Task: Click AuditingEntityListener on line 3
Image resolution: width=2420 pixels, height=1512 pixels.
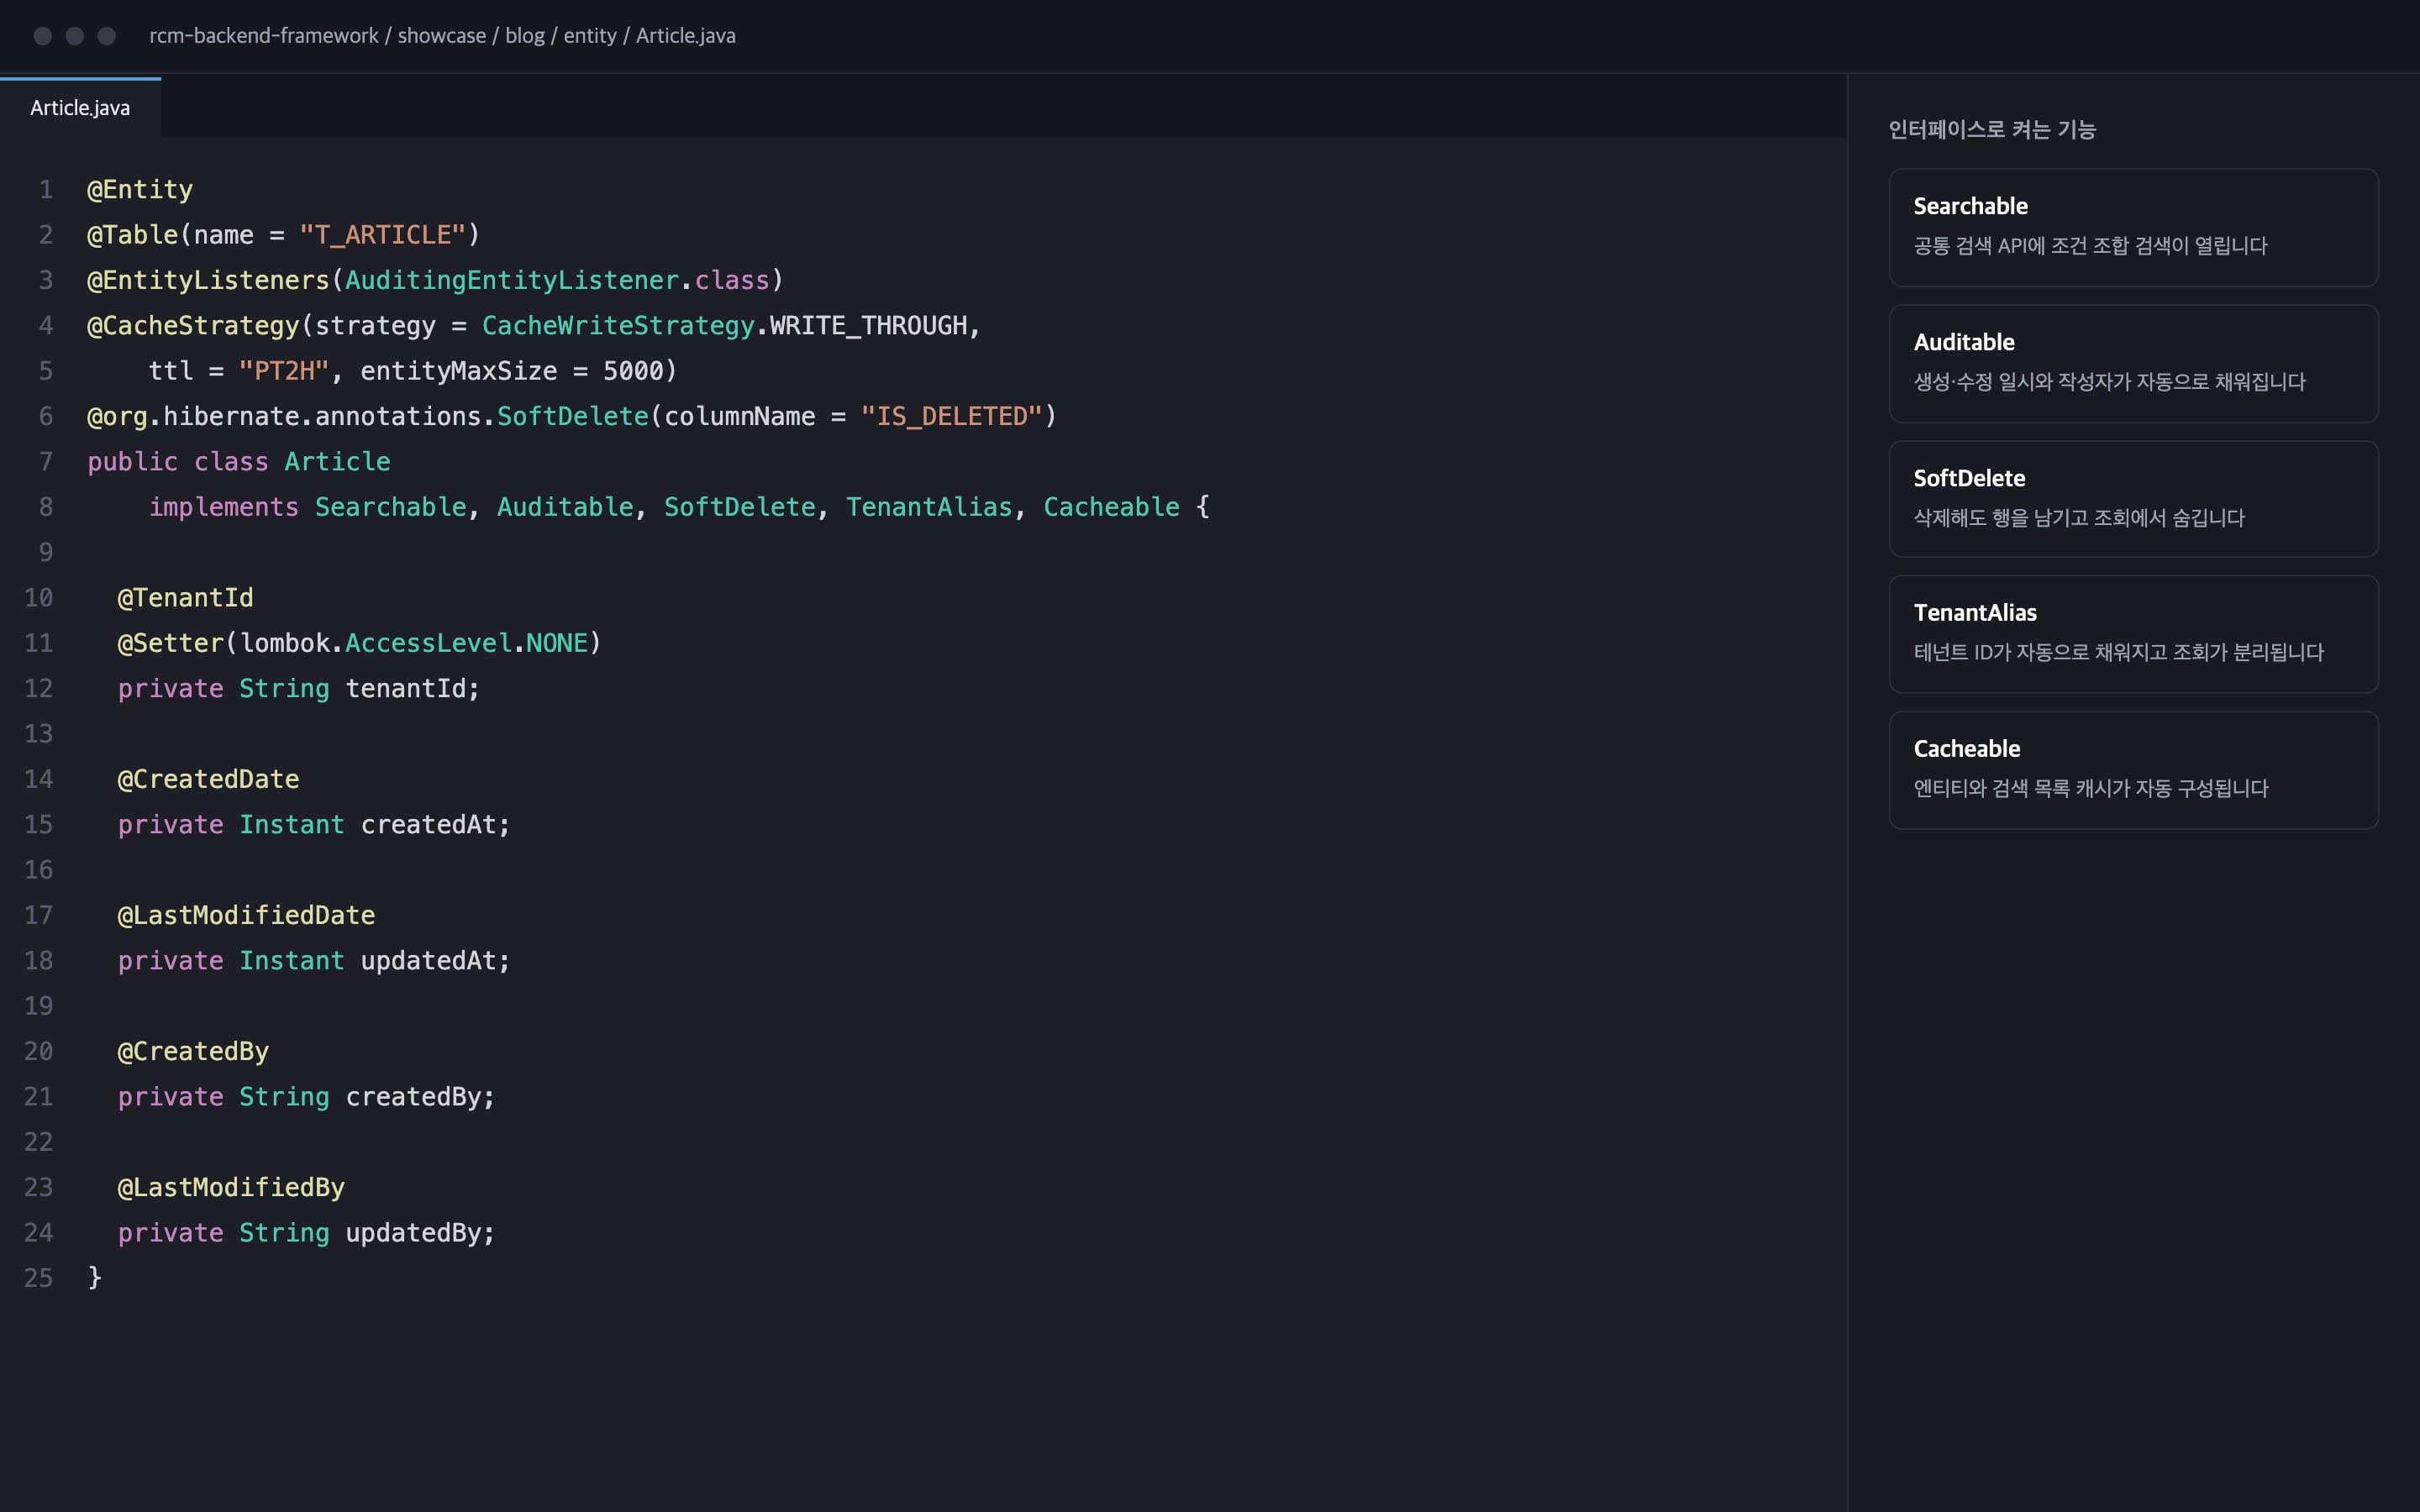Action: (x=512, y=280)
